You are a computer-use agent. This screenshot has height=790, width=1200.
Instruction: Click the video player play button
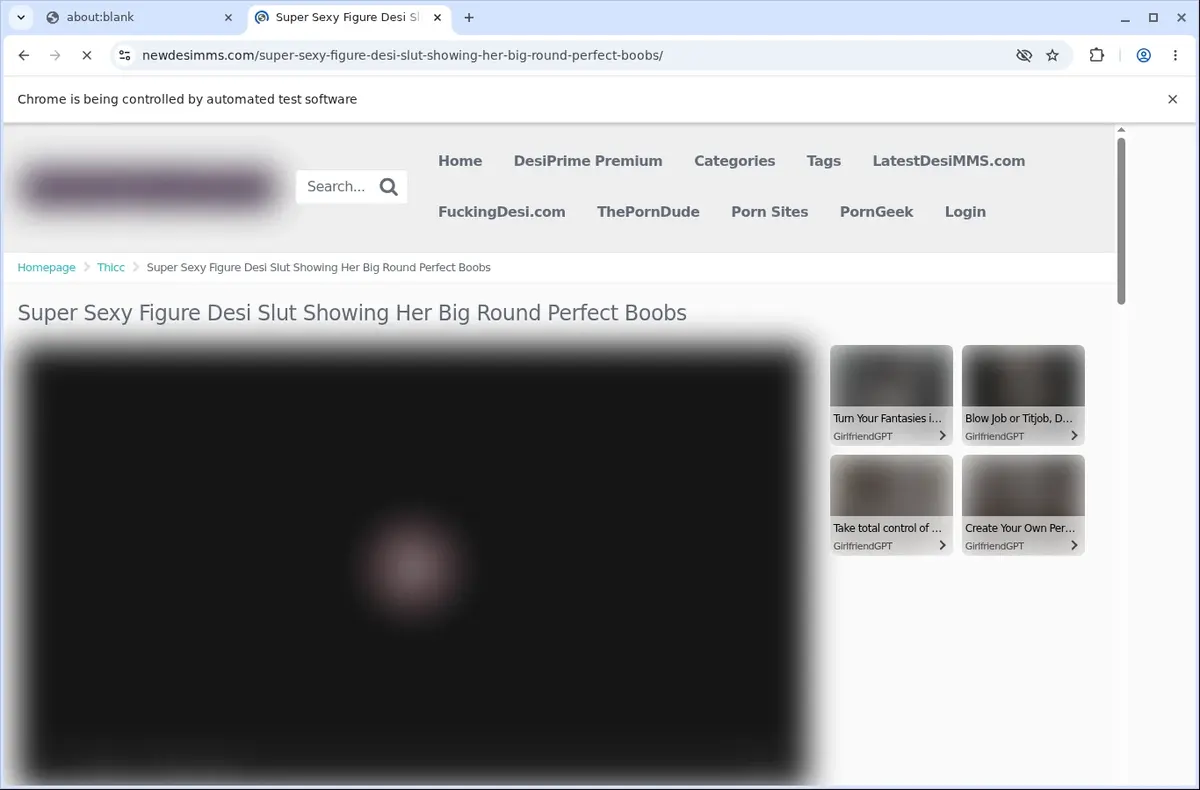click(413, 565)
